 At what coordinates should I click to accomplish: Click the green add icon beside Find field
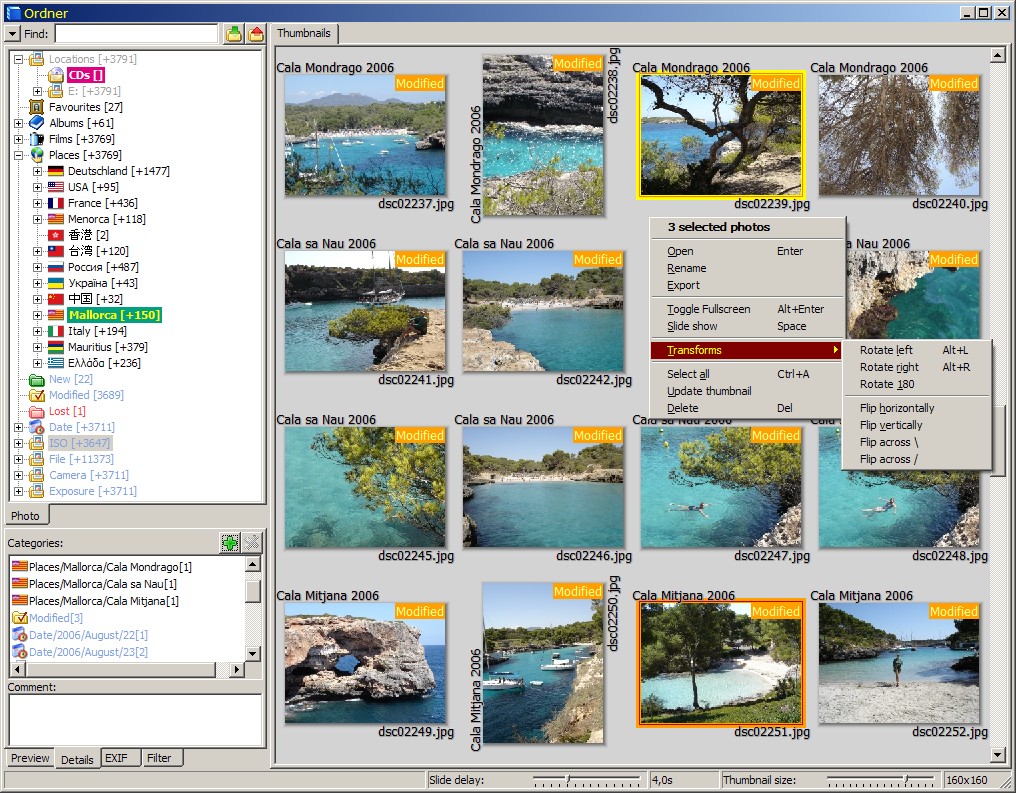pos(233,34)
